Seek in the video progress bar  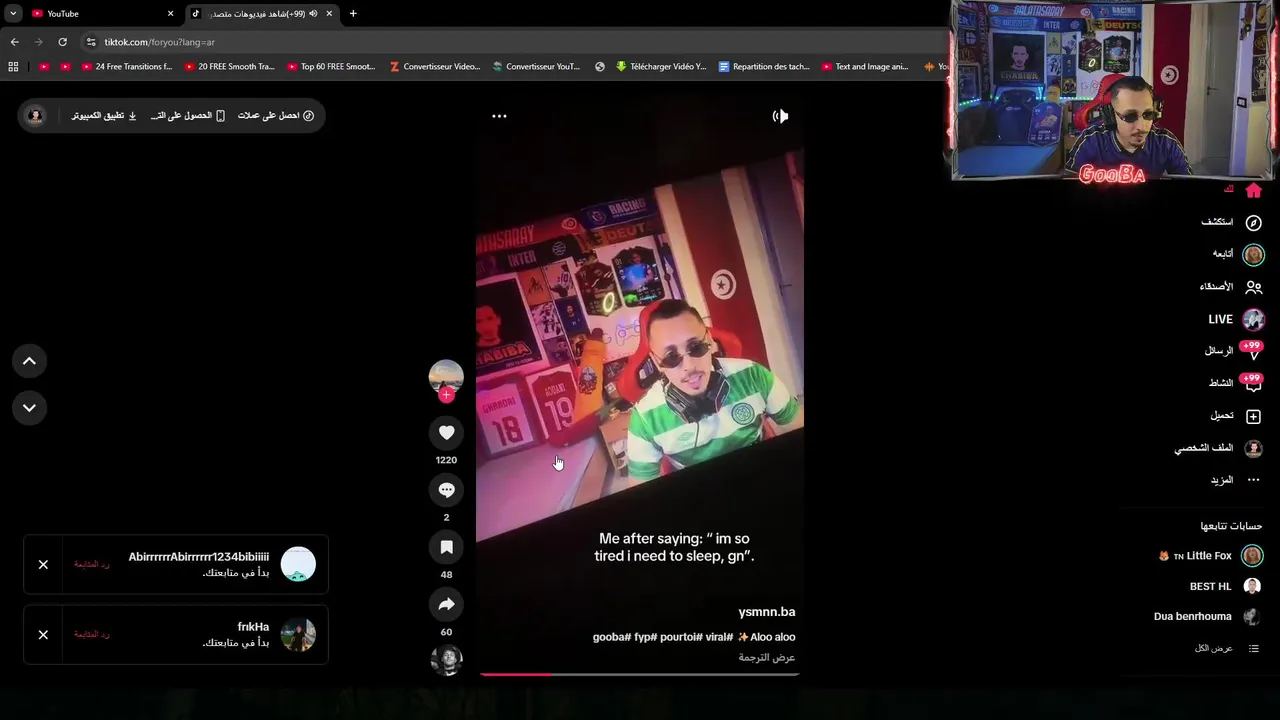coord(639,675)
